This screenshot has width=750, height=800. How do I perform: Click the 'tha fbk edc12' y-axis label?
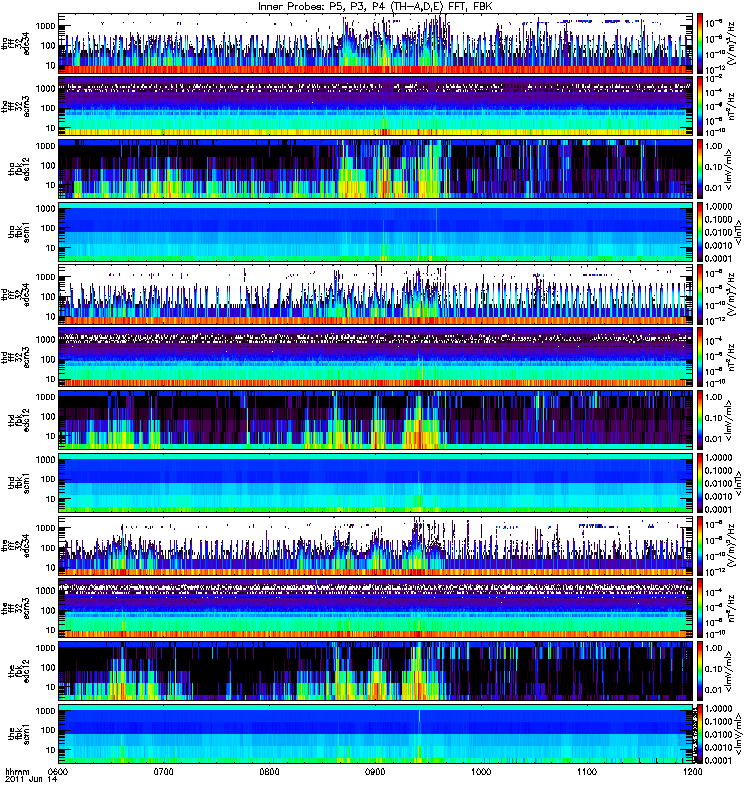pos(19,169)
